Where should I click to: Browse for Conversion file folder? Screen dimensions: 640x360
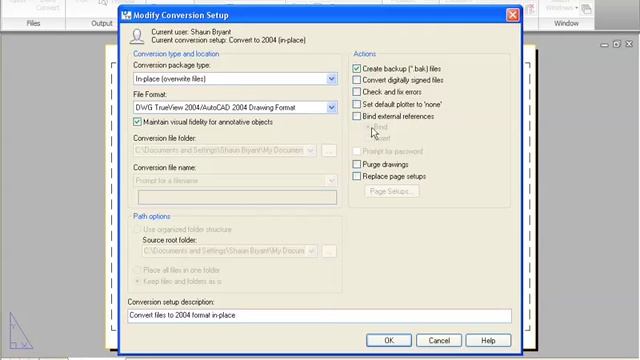329,151
